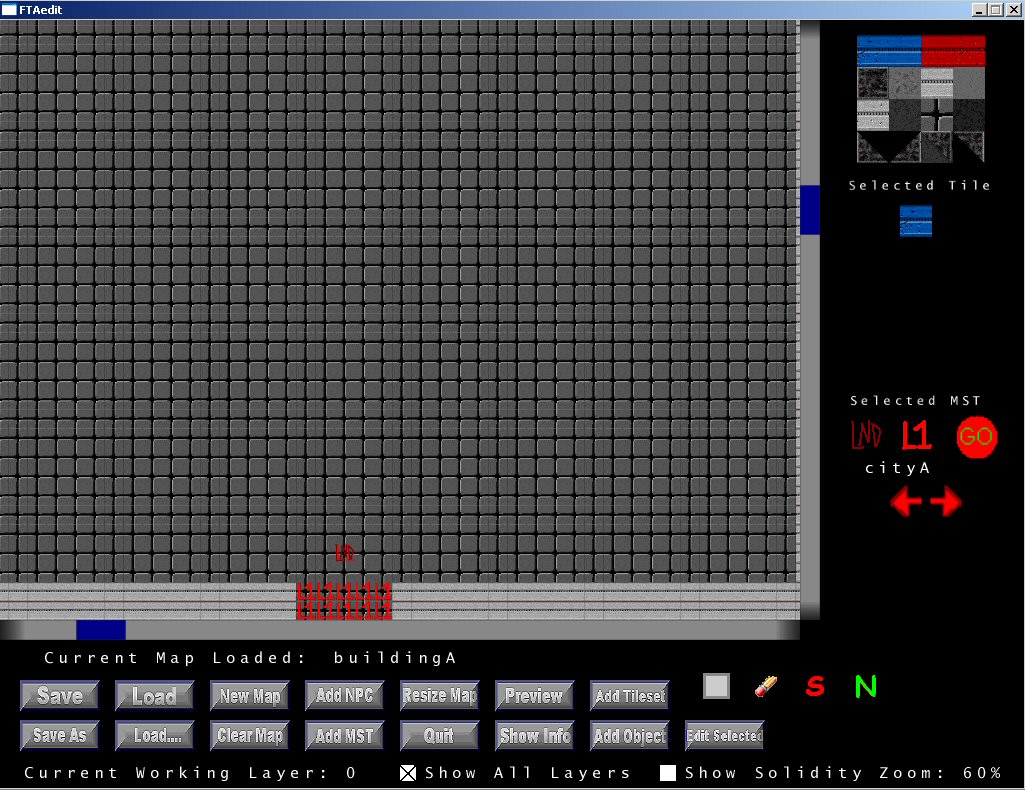The width and height of the screenshot is (1025, 790).
Task: Pick the red tile in the tileset
Action: pos(953,50)
